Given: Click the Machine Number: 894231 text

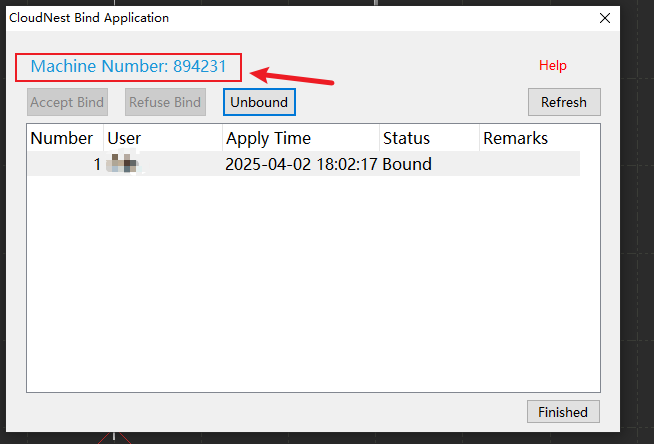Looking at the screenshot, I should [x=128, y=67].
